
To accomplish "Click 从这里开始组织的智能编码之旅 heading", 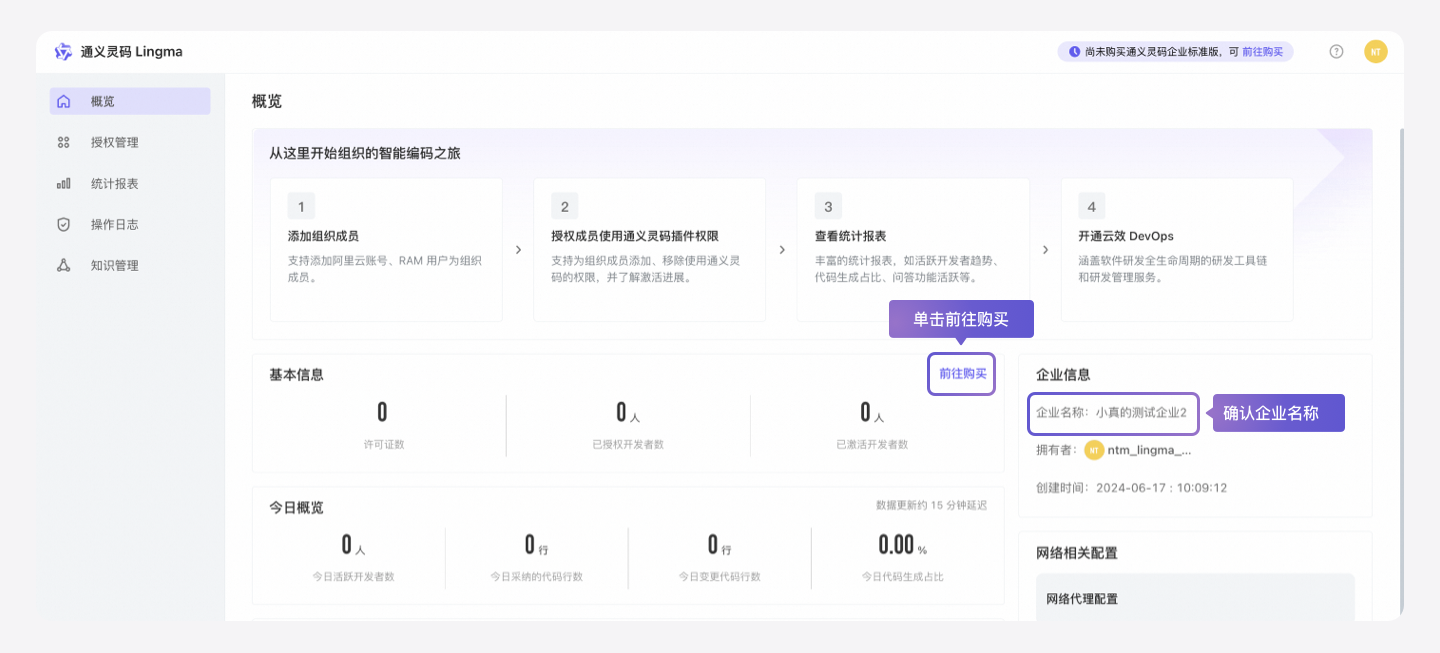I will click(x=365, y=153).
